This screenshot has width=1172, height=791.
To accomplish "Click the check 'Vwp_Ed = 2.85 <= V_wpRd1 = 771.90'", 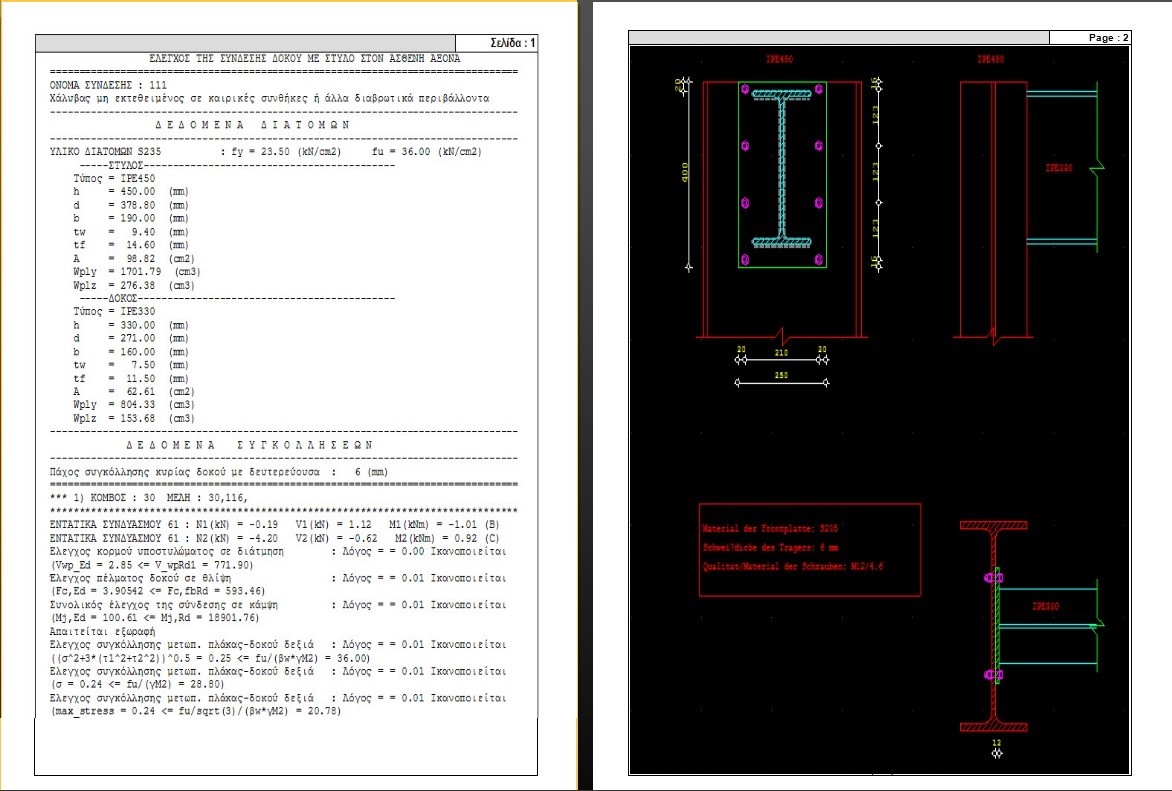I will (152, 565).
